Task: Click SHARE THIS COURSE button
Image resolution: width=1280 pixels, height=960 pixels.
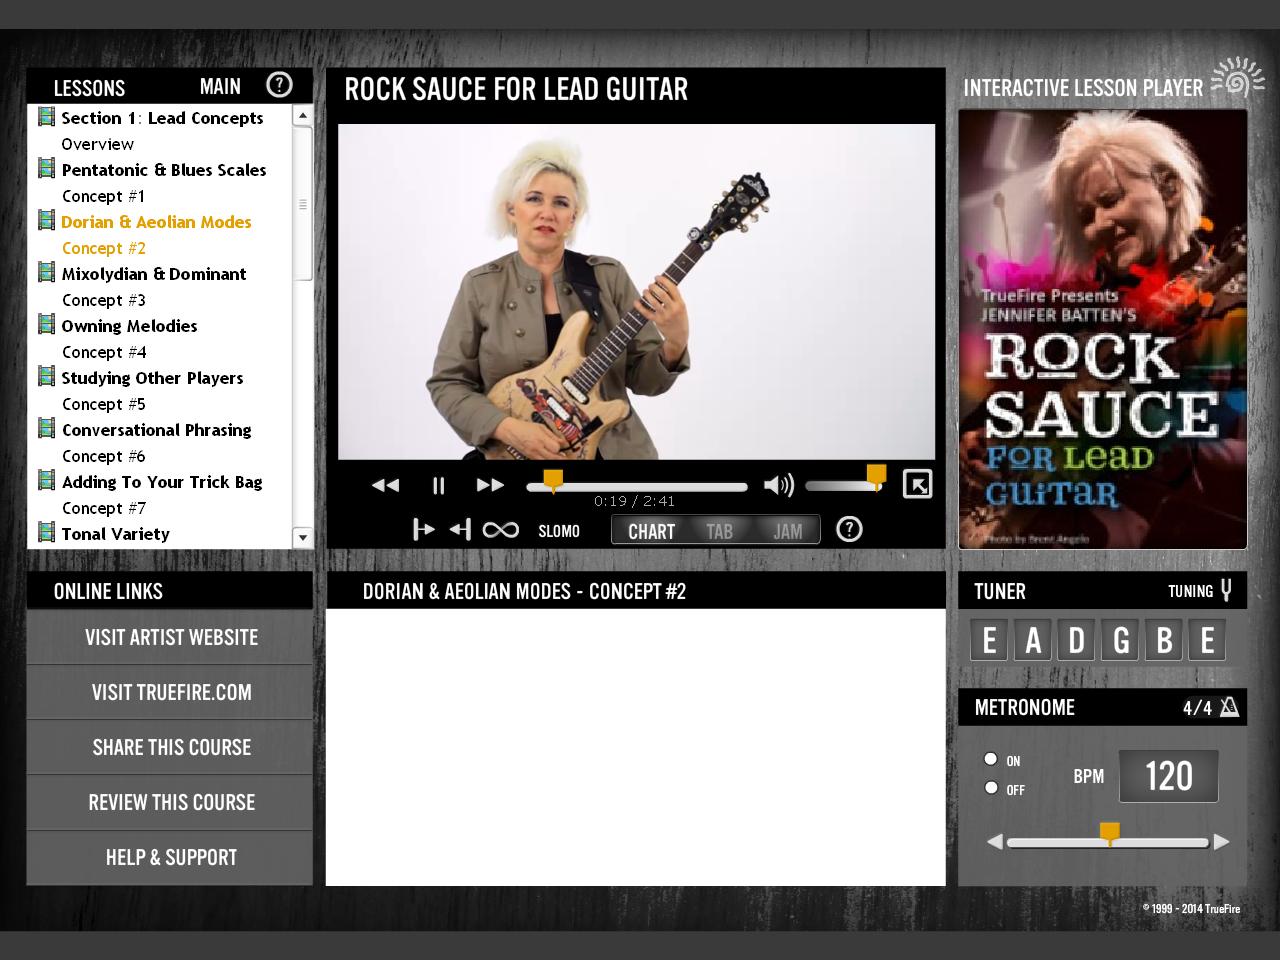Action: [170, 747]
